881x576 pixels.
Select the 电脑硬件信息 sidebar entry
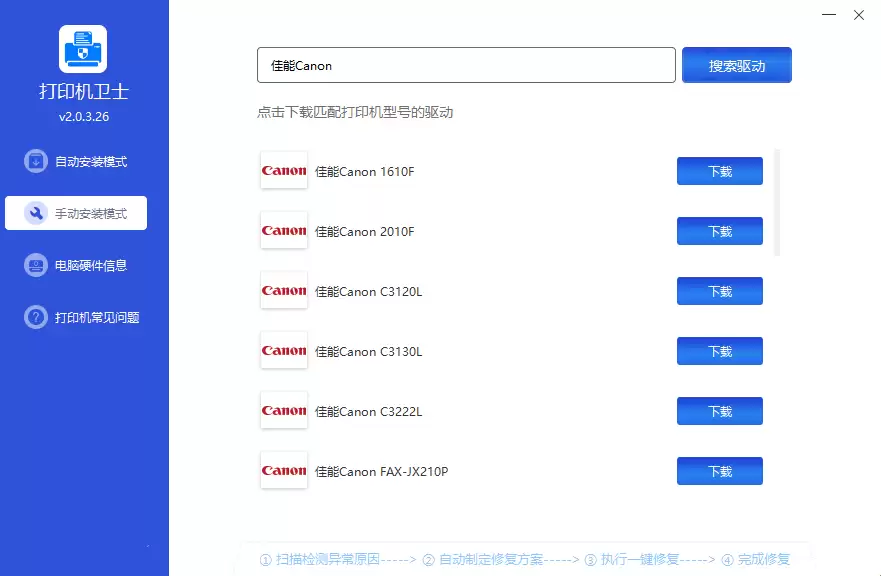click(76, 265)
